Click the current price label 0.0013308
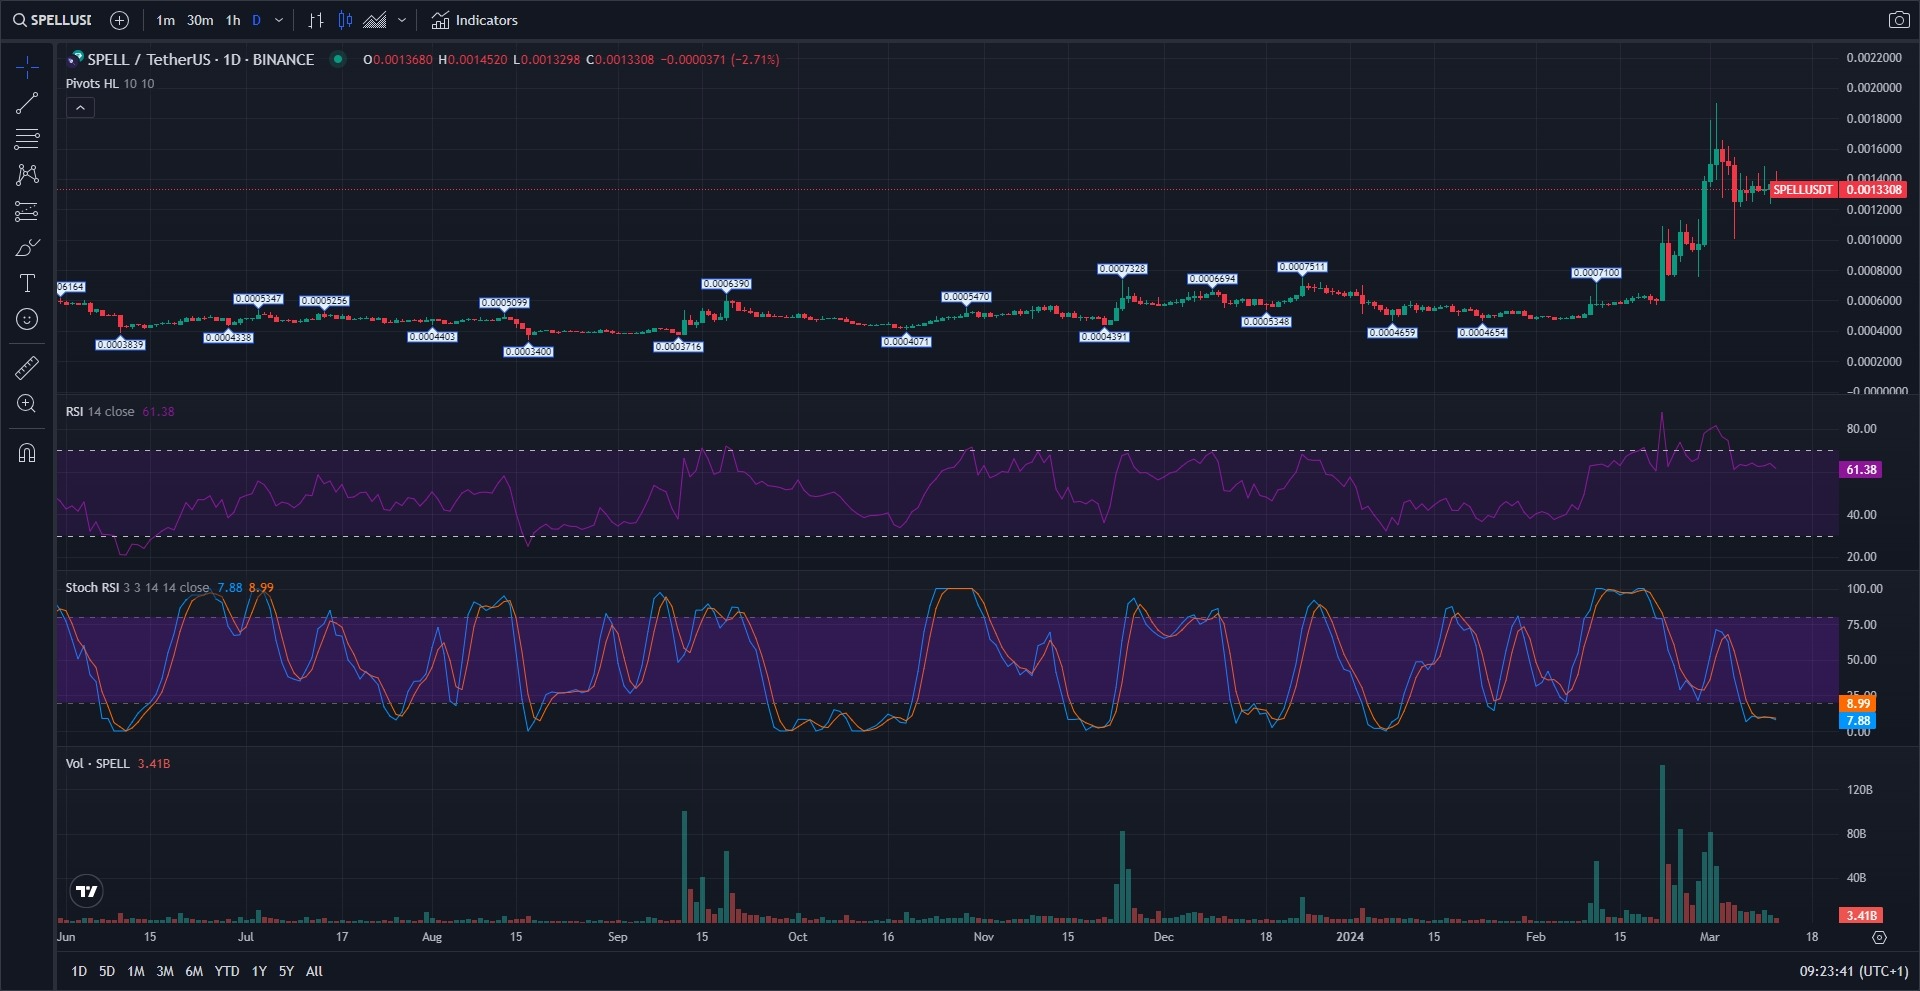The image size is (1920, 991). click(1873, 190)
